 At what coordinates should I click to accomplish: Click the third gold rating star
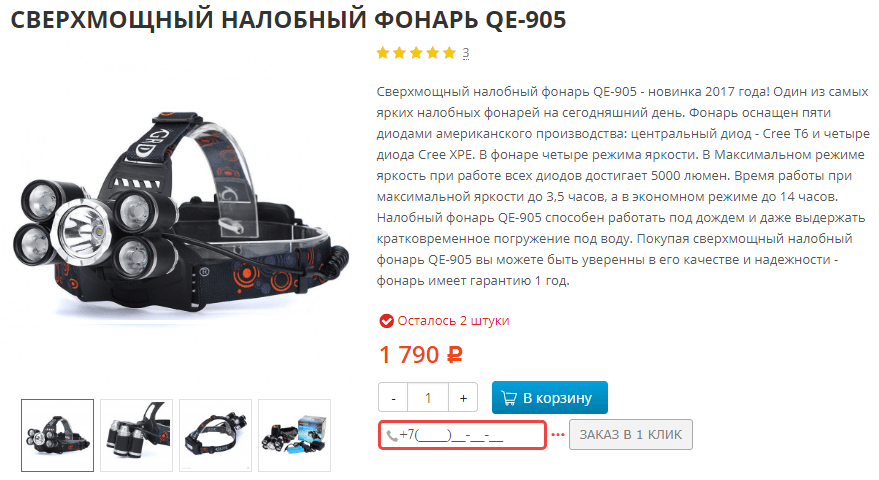pos(416,53)
